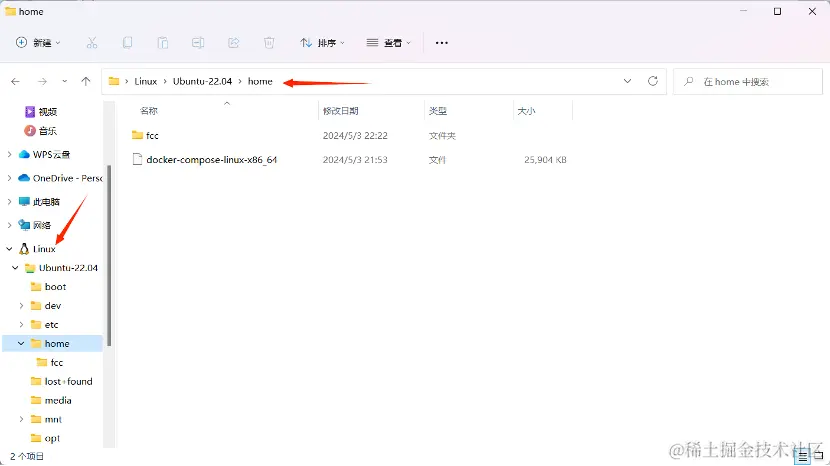Go up one folder level

click(x=86, y=82)
